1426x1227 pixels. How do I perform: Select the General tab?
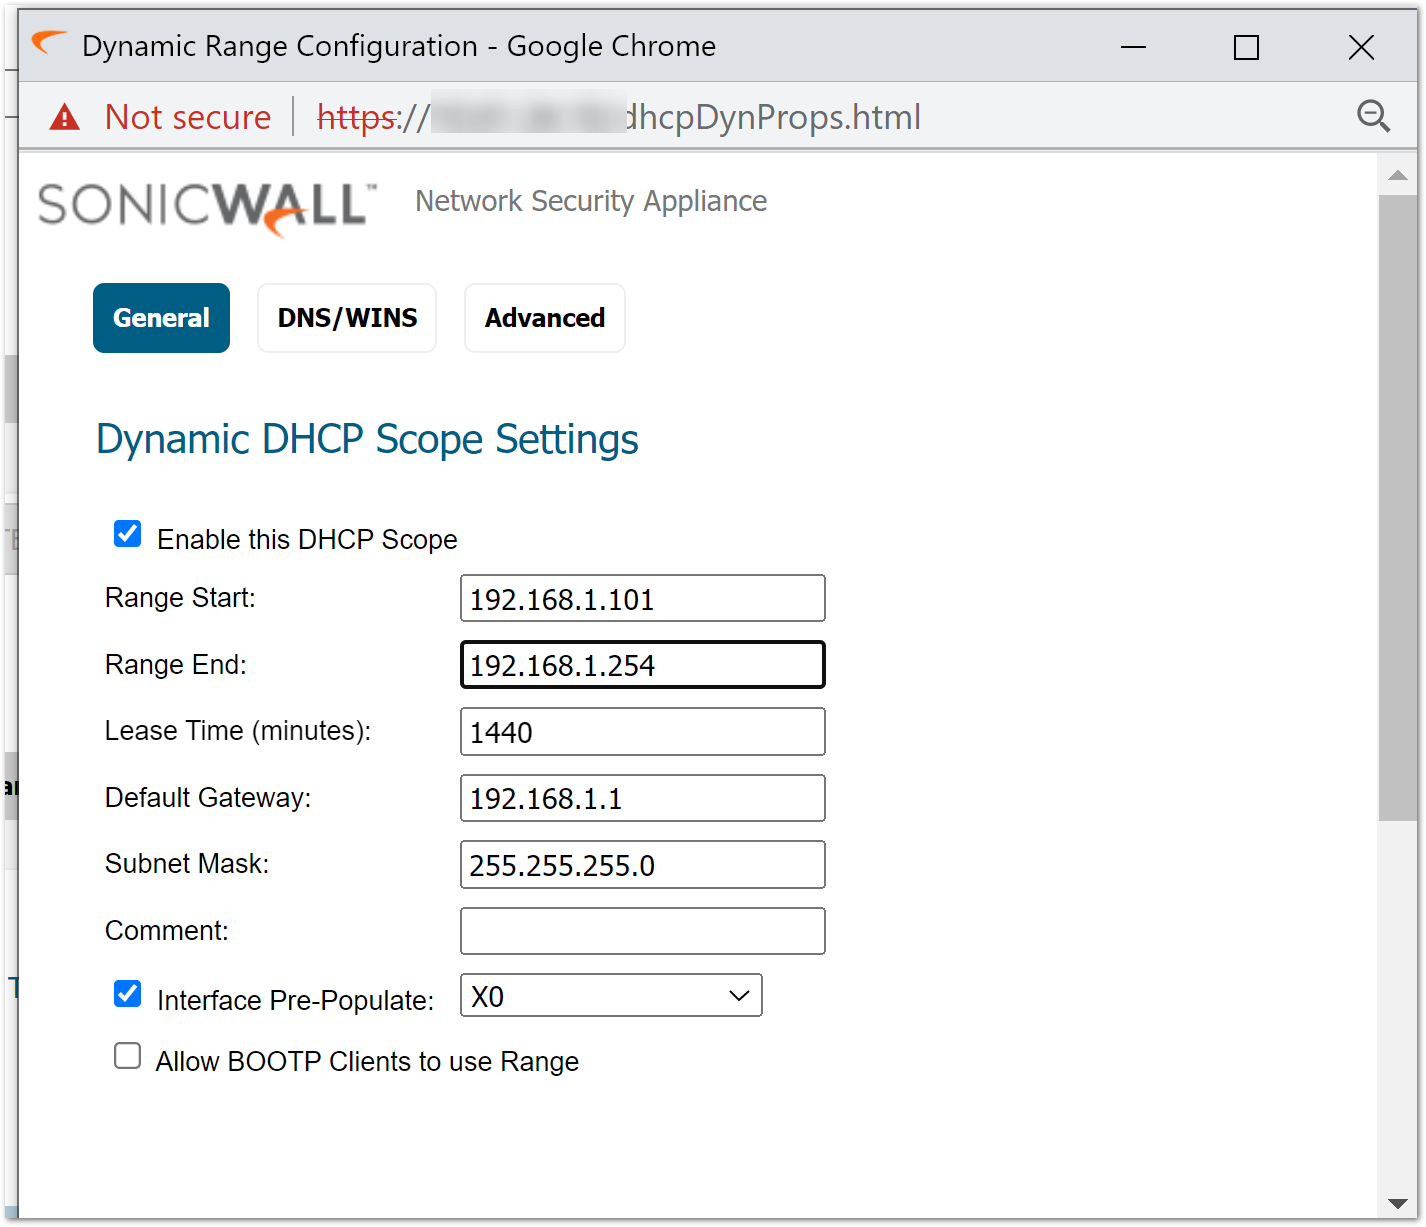(x=161, y=318)
